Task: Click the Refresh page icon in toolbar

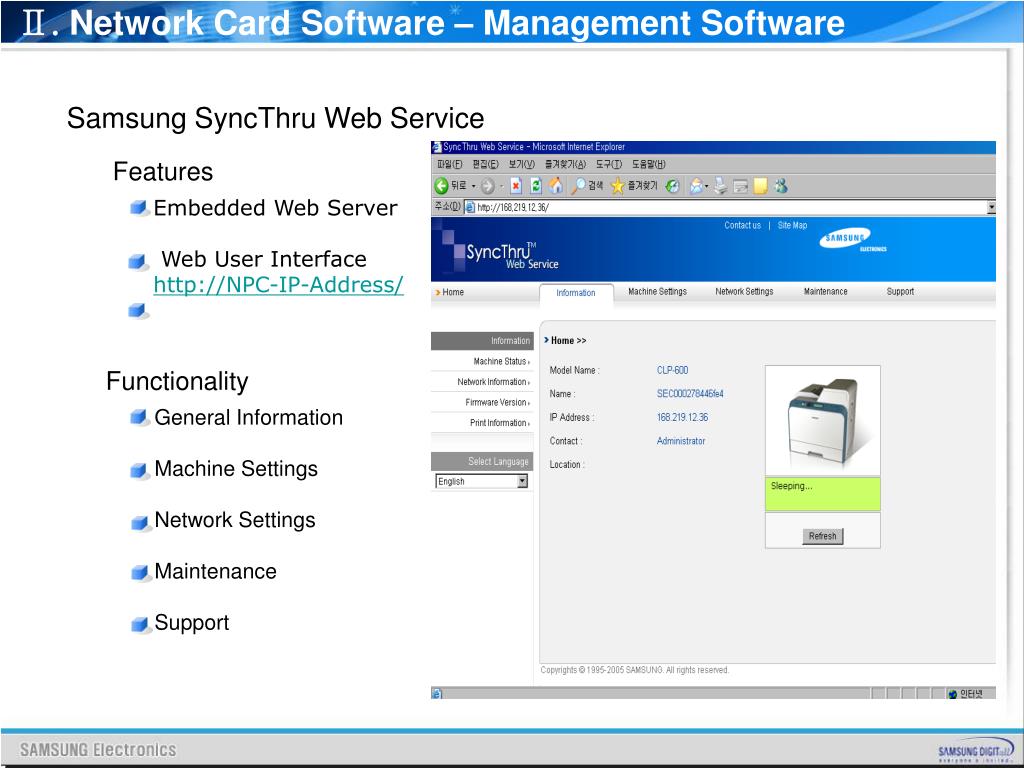Action: click(536, 186)
